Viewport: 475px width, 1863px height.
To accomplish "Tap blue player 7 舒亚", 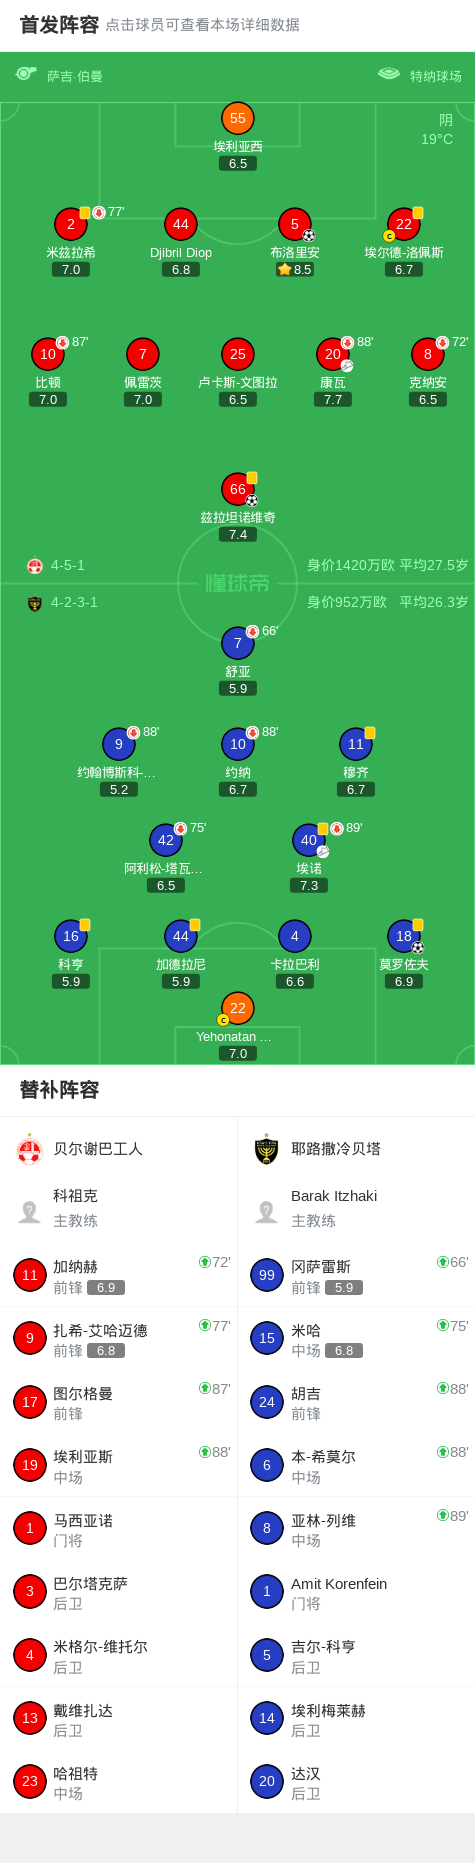I will point(238,643).
